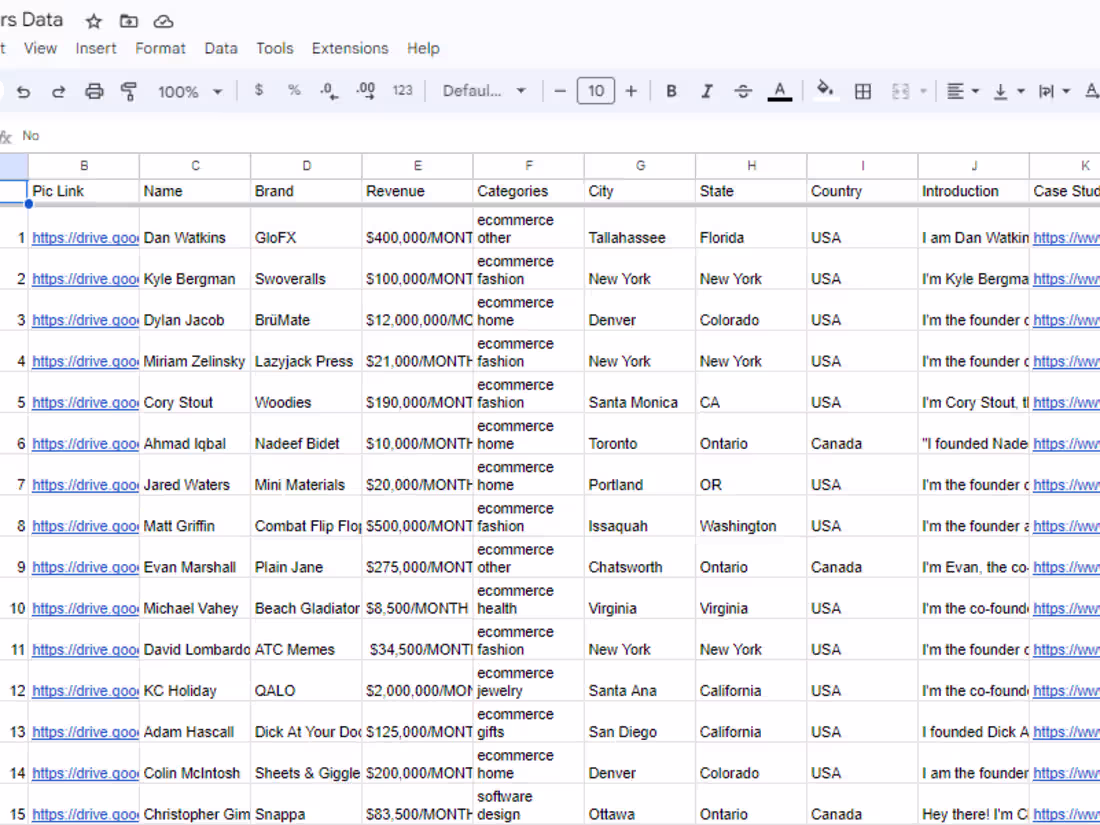Toggle bold formatting
The height and width of the screenshot is (825, 1100).
tap(671, 91)
